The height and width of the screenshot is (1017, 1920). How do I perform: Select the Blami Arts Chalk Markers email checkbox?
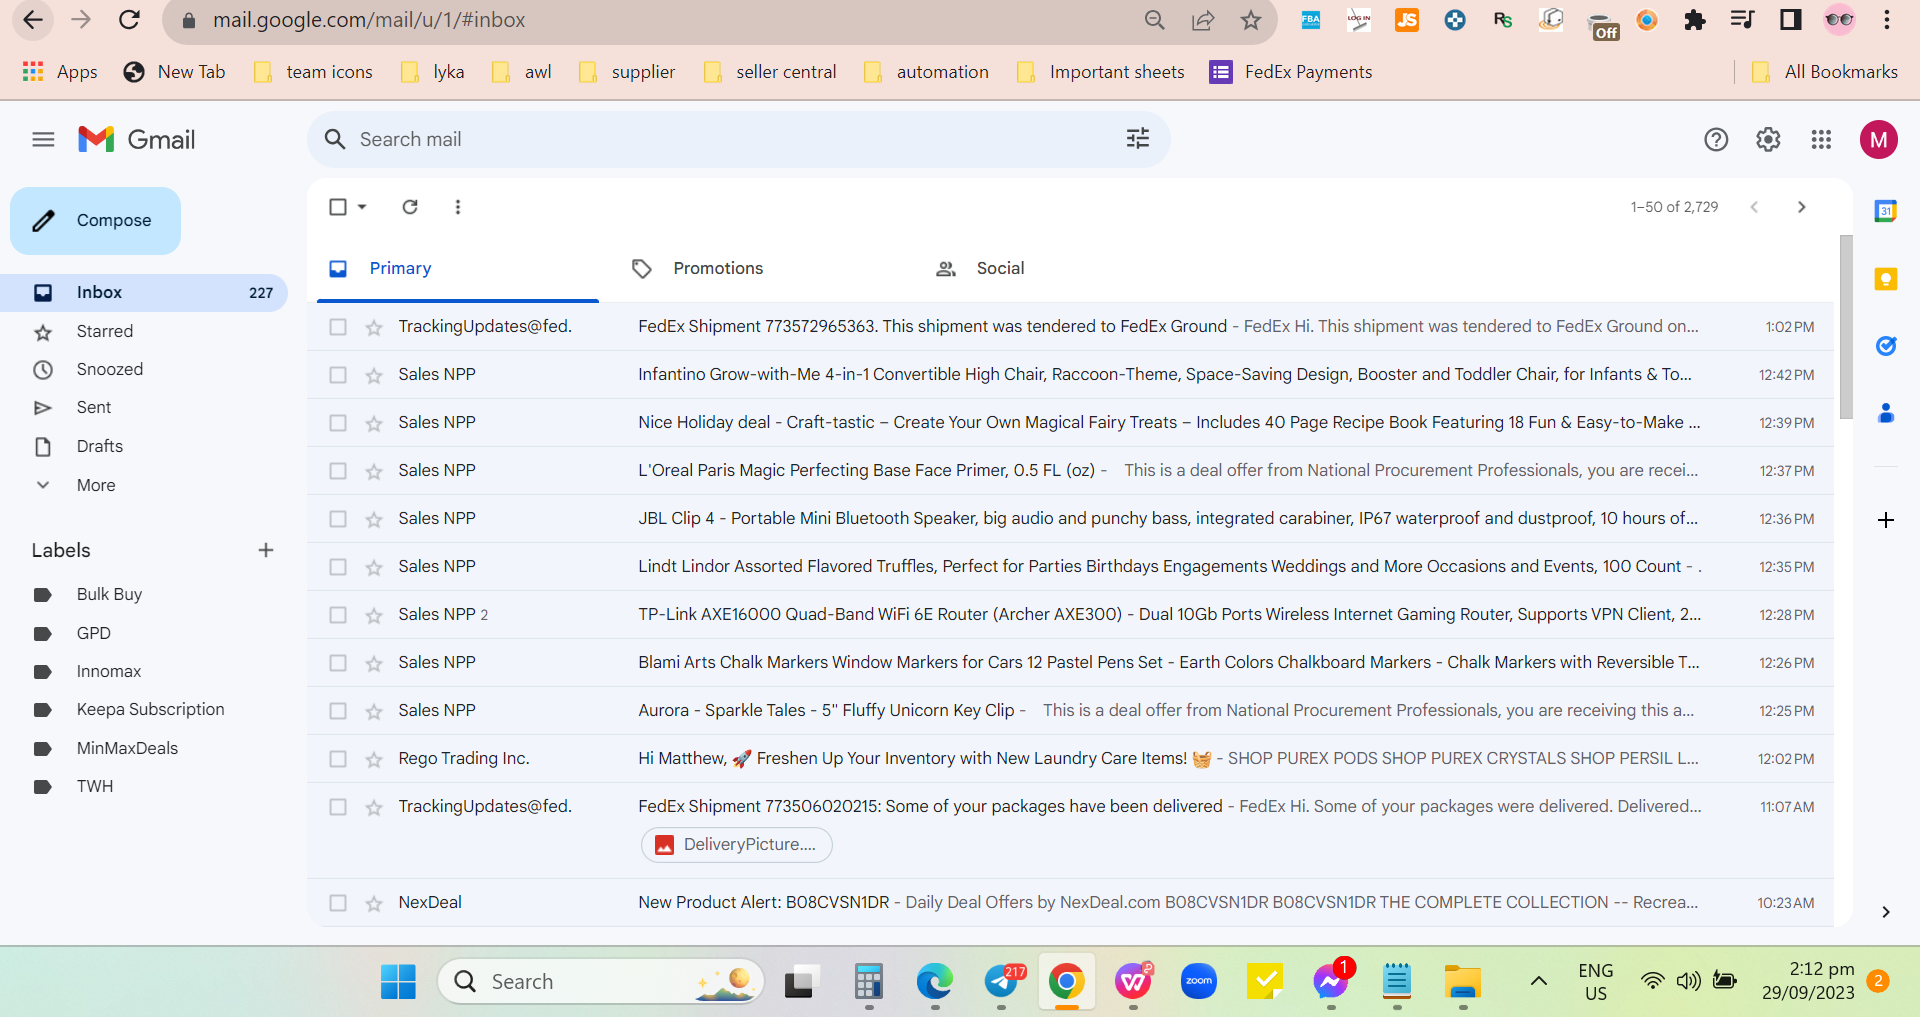pos(338,663)
